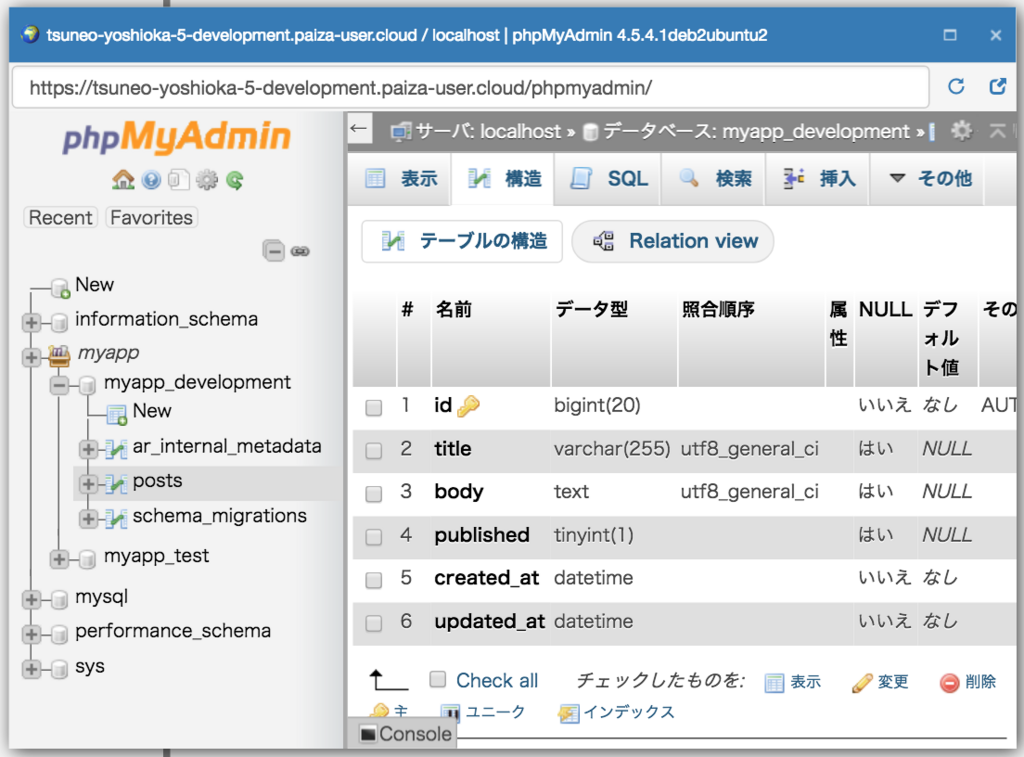Enable the Check all checkbox

click(x=438, y=679)
